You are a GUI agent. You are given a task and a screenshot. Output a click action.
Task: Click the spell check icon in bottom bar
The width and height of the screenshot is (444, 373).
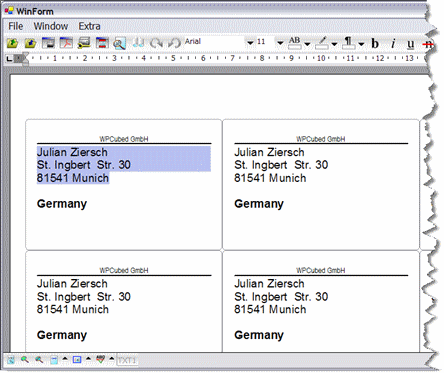[100, 359]
